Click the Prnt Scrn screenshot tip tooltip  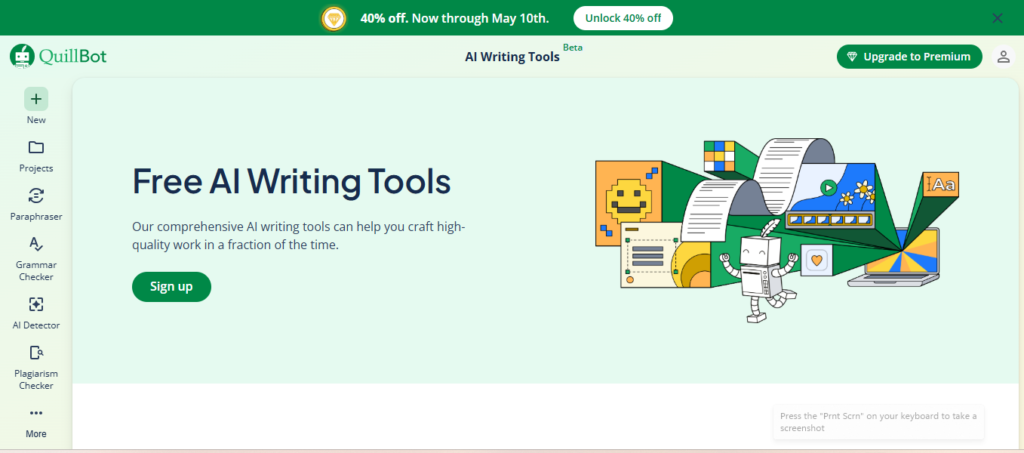(878, 422)
